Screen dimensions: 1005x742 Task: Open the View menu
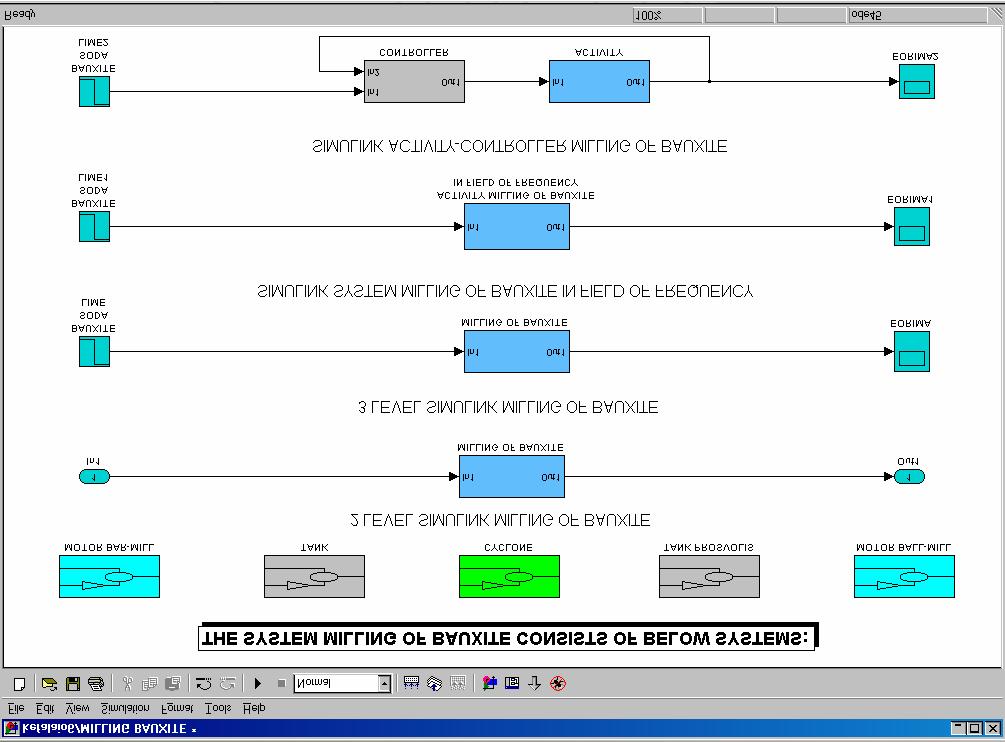point(78,708)
